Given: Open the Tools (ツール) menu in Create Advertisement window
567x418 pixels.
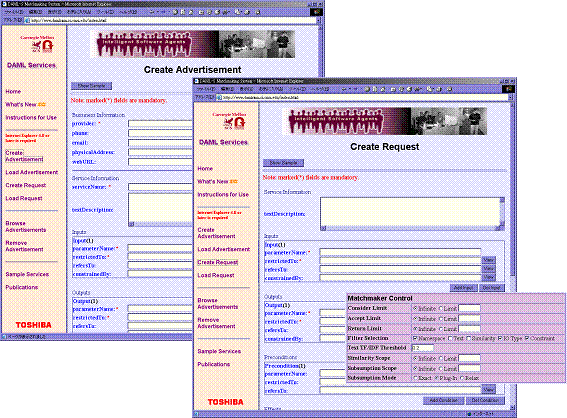Looking at the screenshot, I should (x=105, y=12).
